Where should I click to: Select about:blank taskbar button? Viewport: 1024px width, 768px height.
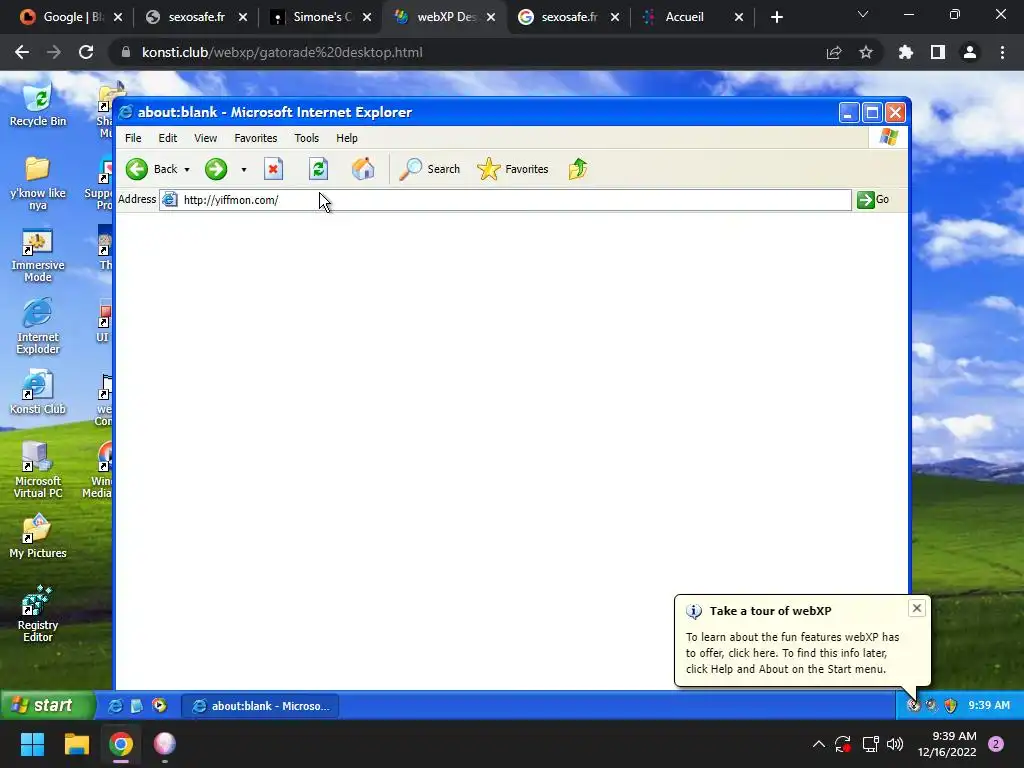(x=260, y=706)
